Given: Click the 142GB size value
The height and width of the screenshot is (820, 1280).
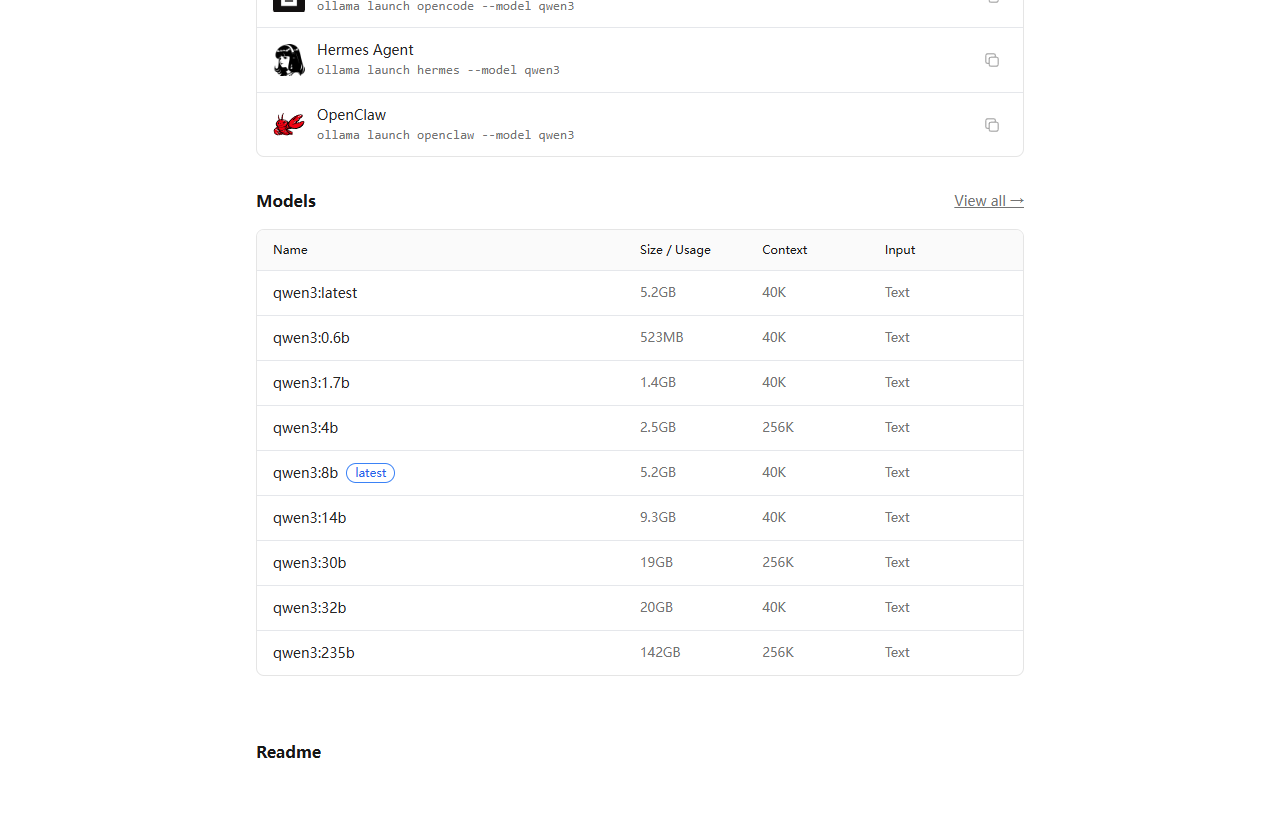Looking at the screenshot, I should pos(660,653).
